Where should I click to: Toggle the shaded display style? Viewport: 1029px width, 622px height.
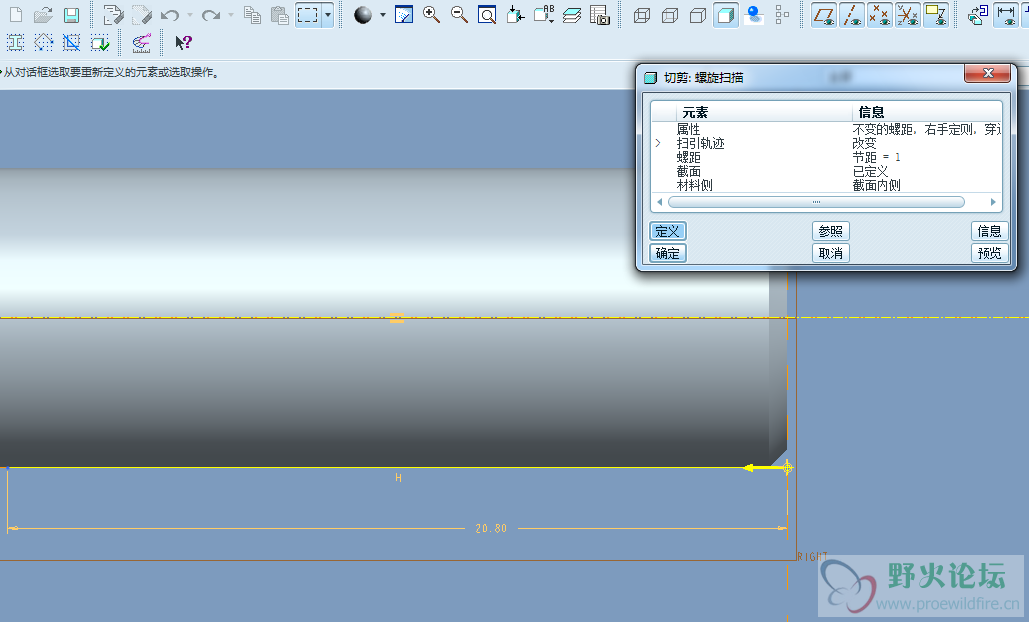point(726,14)
